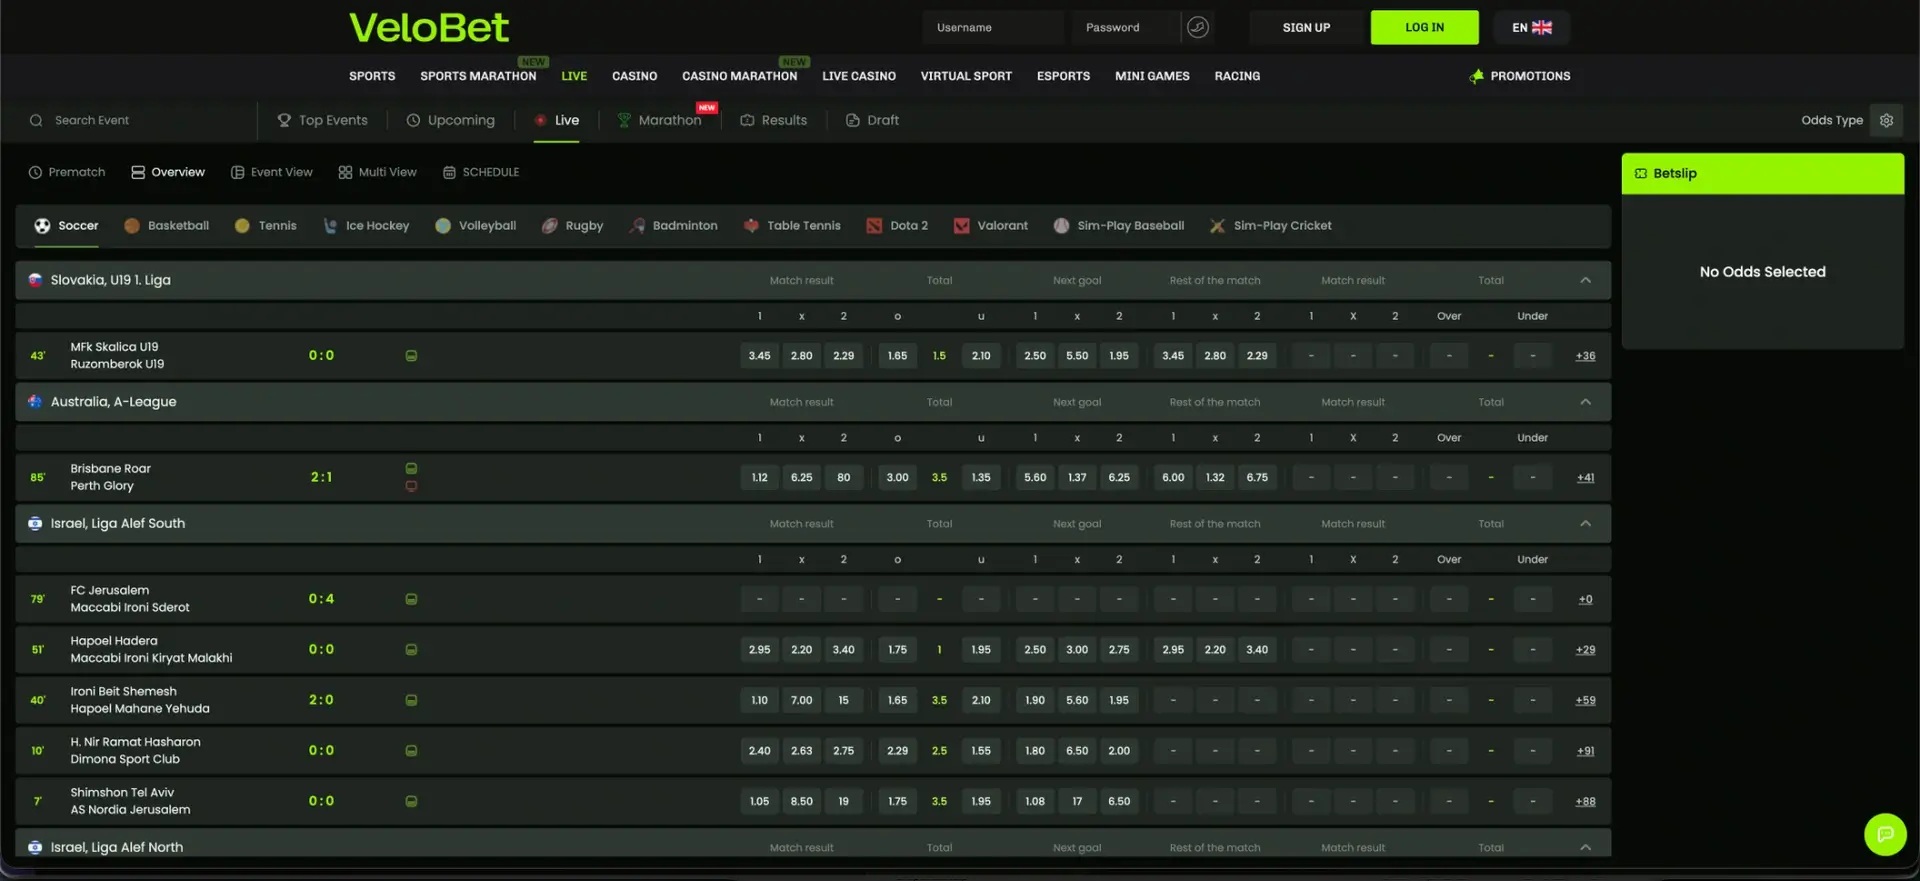1920x881 pixels.
Task: Click the VeloBet logo
Action: [429, 27]
